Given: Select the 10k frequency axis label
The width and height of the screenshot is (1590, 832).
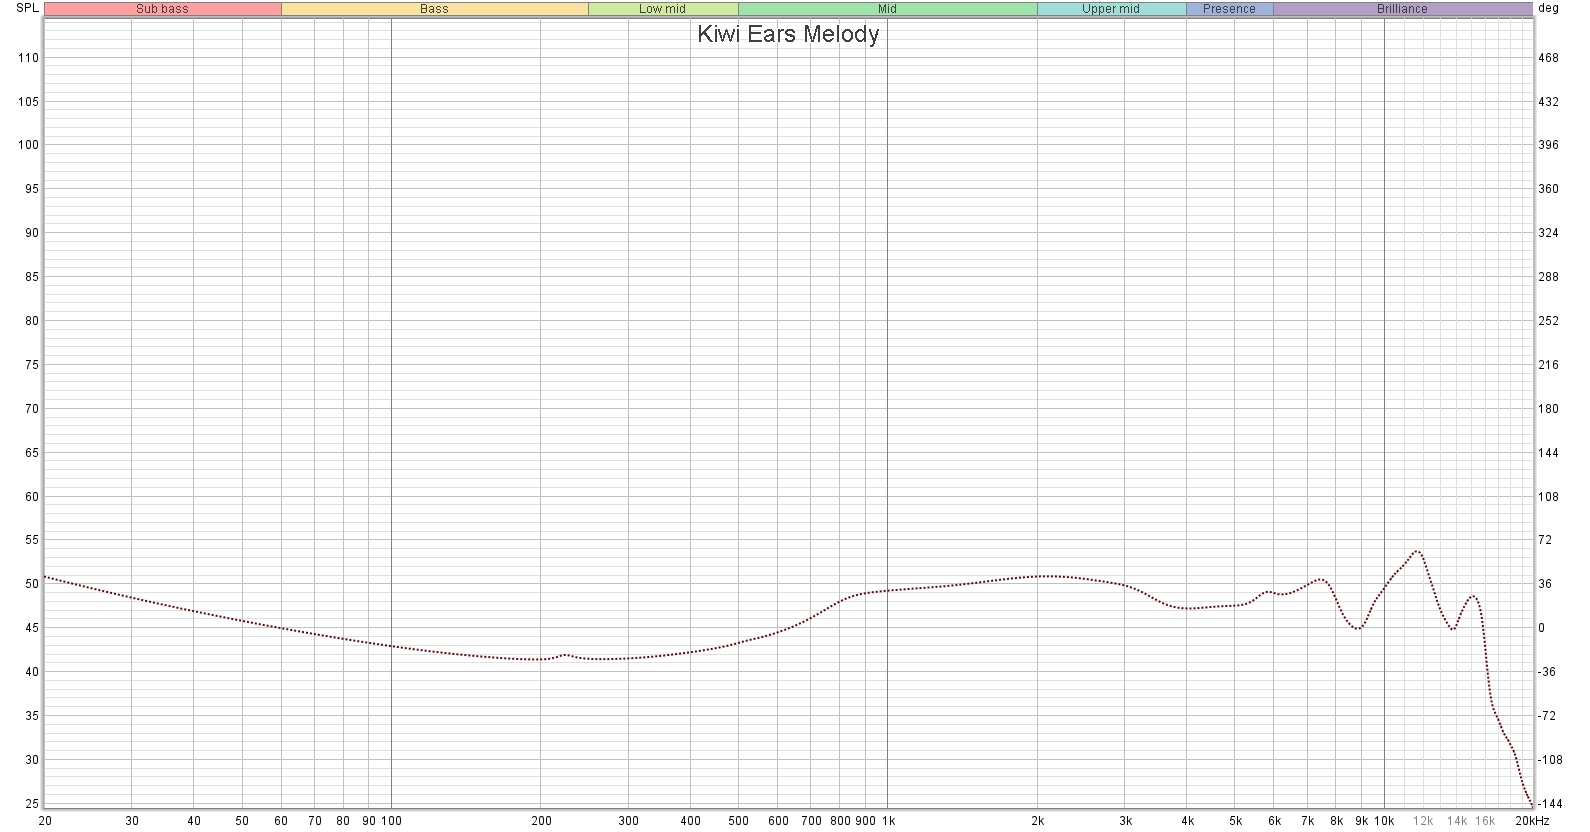Looking at the screenshot, I should click(1385, 821).
